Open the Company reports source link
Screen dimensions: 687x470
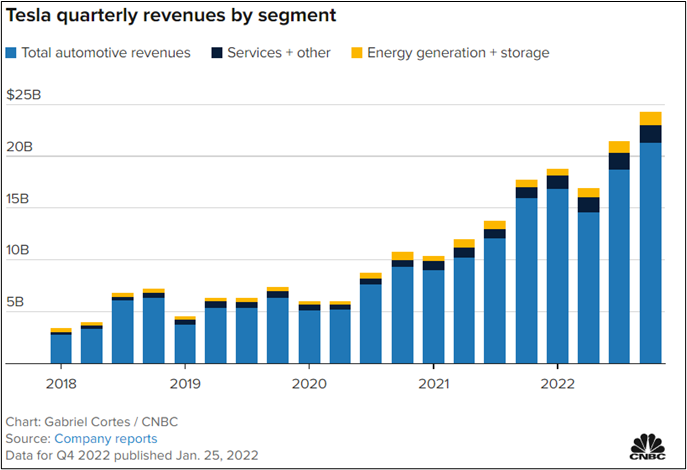105,438
